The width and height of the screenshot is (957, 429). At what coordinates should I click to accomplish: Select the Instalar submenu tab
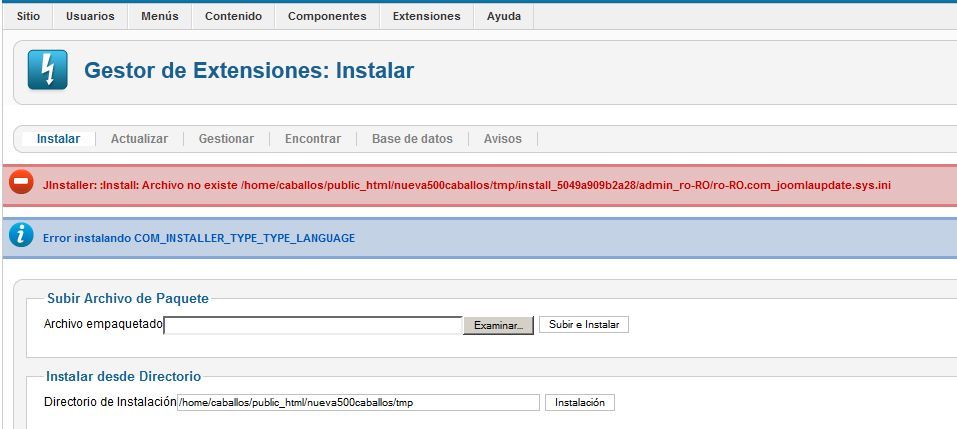[x=58, y=139]
